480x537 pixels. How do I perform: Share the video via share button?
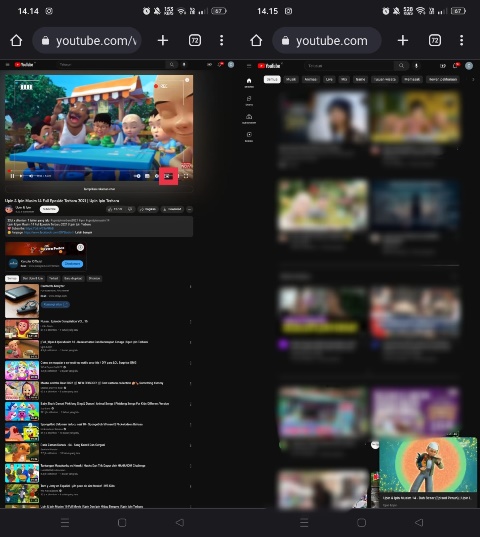[x=148, y=209]
